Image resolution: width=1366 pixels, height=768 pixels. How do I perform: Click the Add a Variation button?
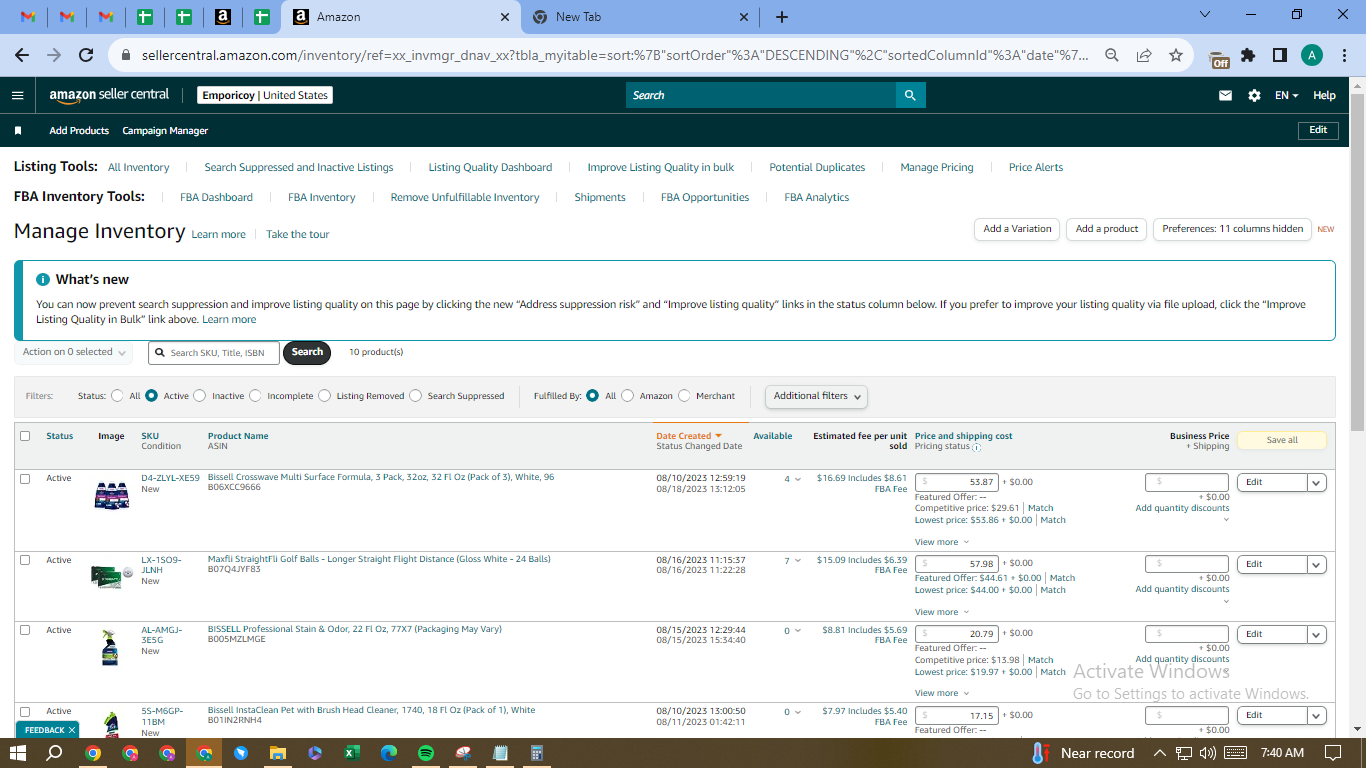tap(1017, 229)
